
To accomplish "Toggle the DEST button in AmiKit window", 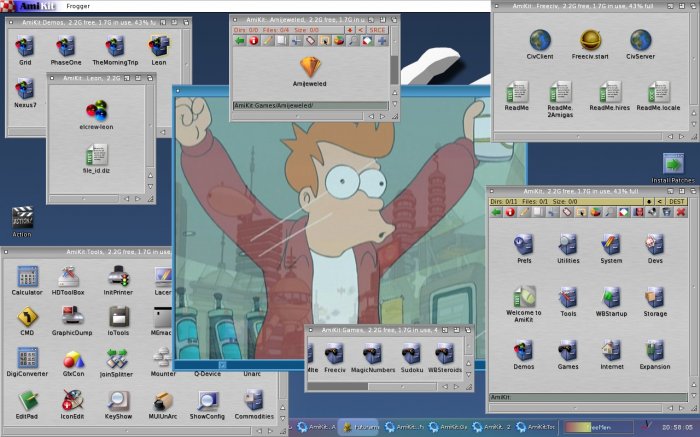I will 677,202.
